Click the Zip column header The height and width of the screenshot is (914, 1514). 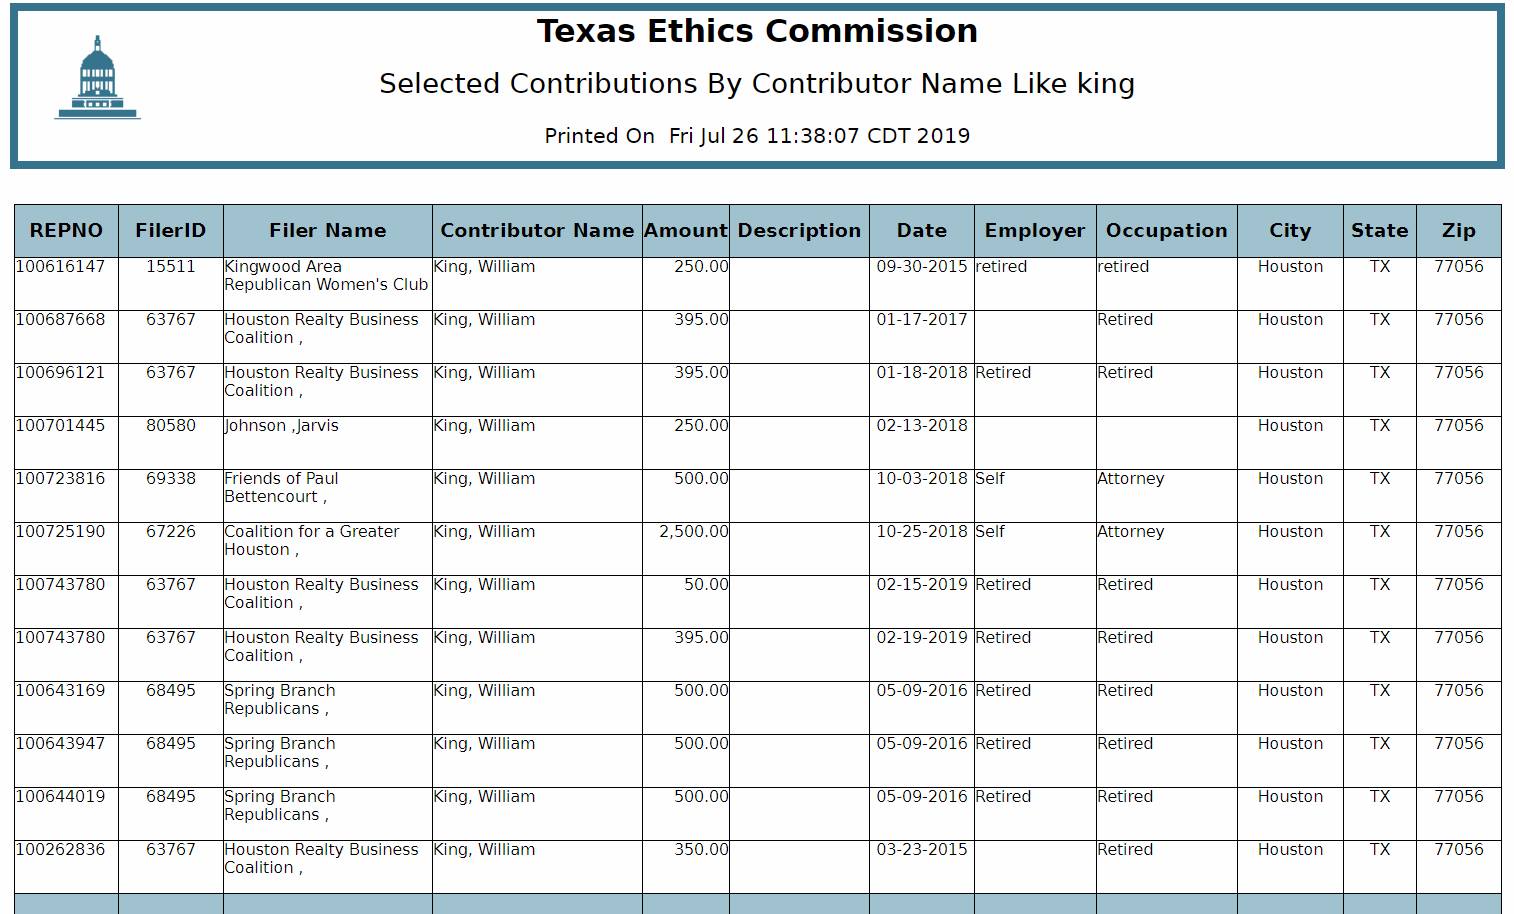tap(1459, 231)
